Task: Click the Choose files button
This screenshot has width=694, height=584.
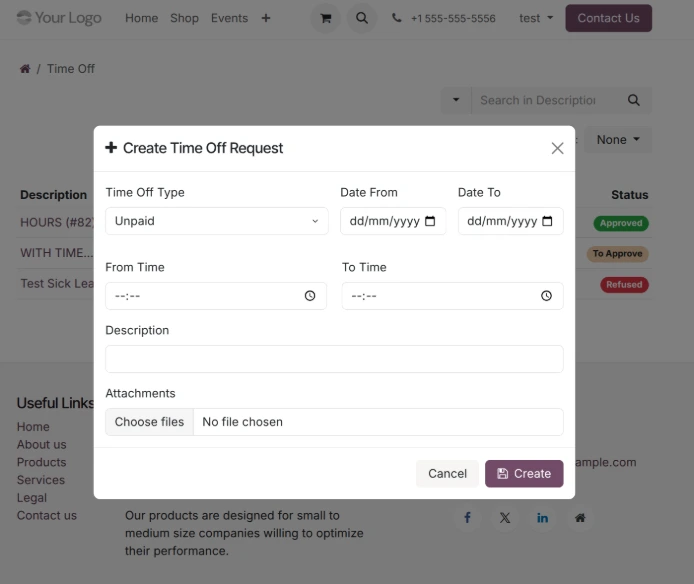Action: (x=150, y=422)
